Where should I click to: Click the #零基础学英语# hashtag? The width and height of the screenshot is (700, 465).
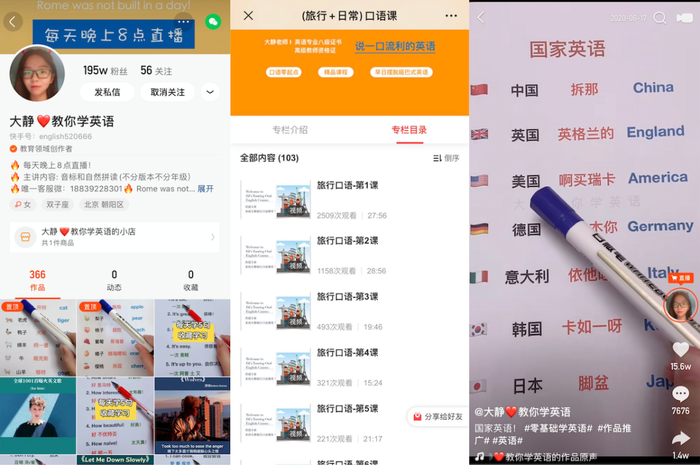tap(558, 428)
